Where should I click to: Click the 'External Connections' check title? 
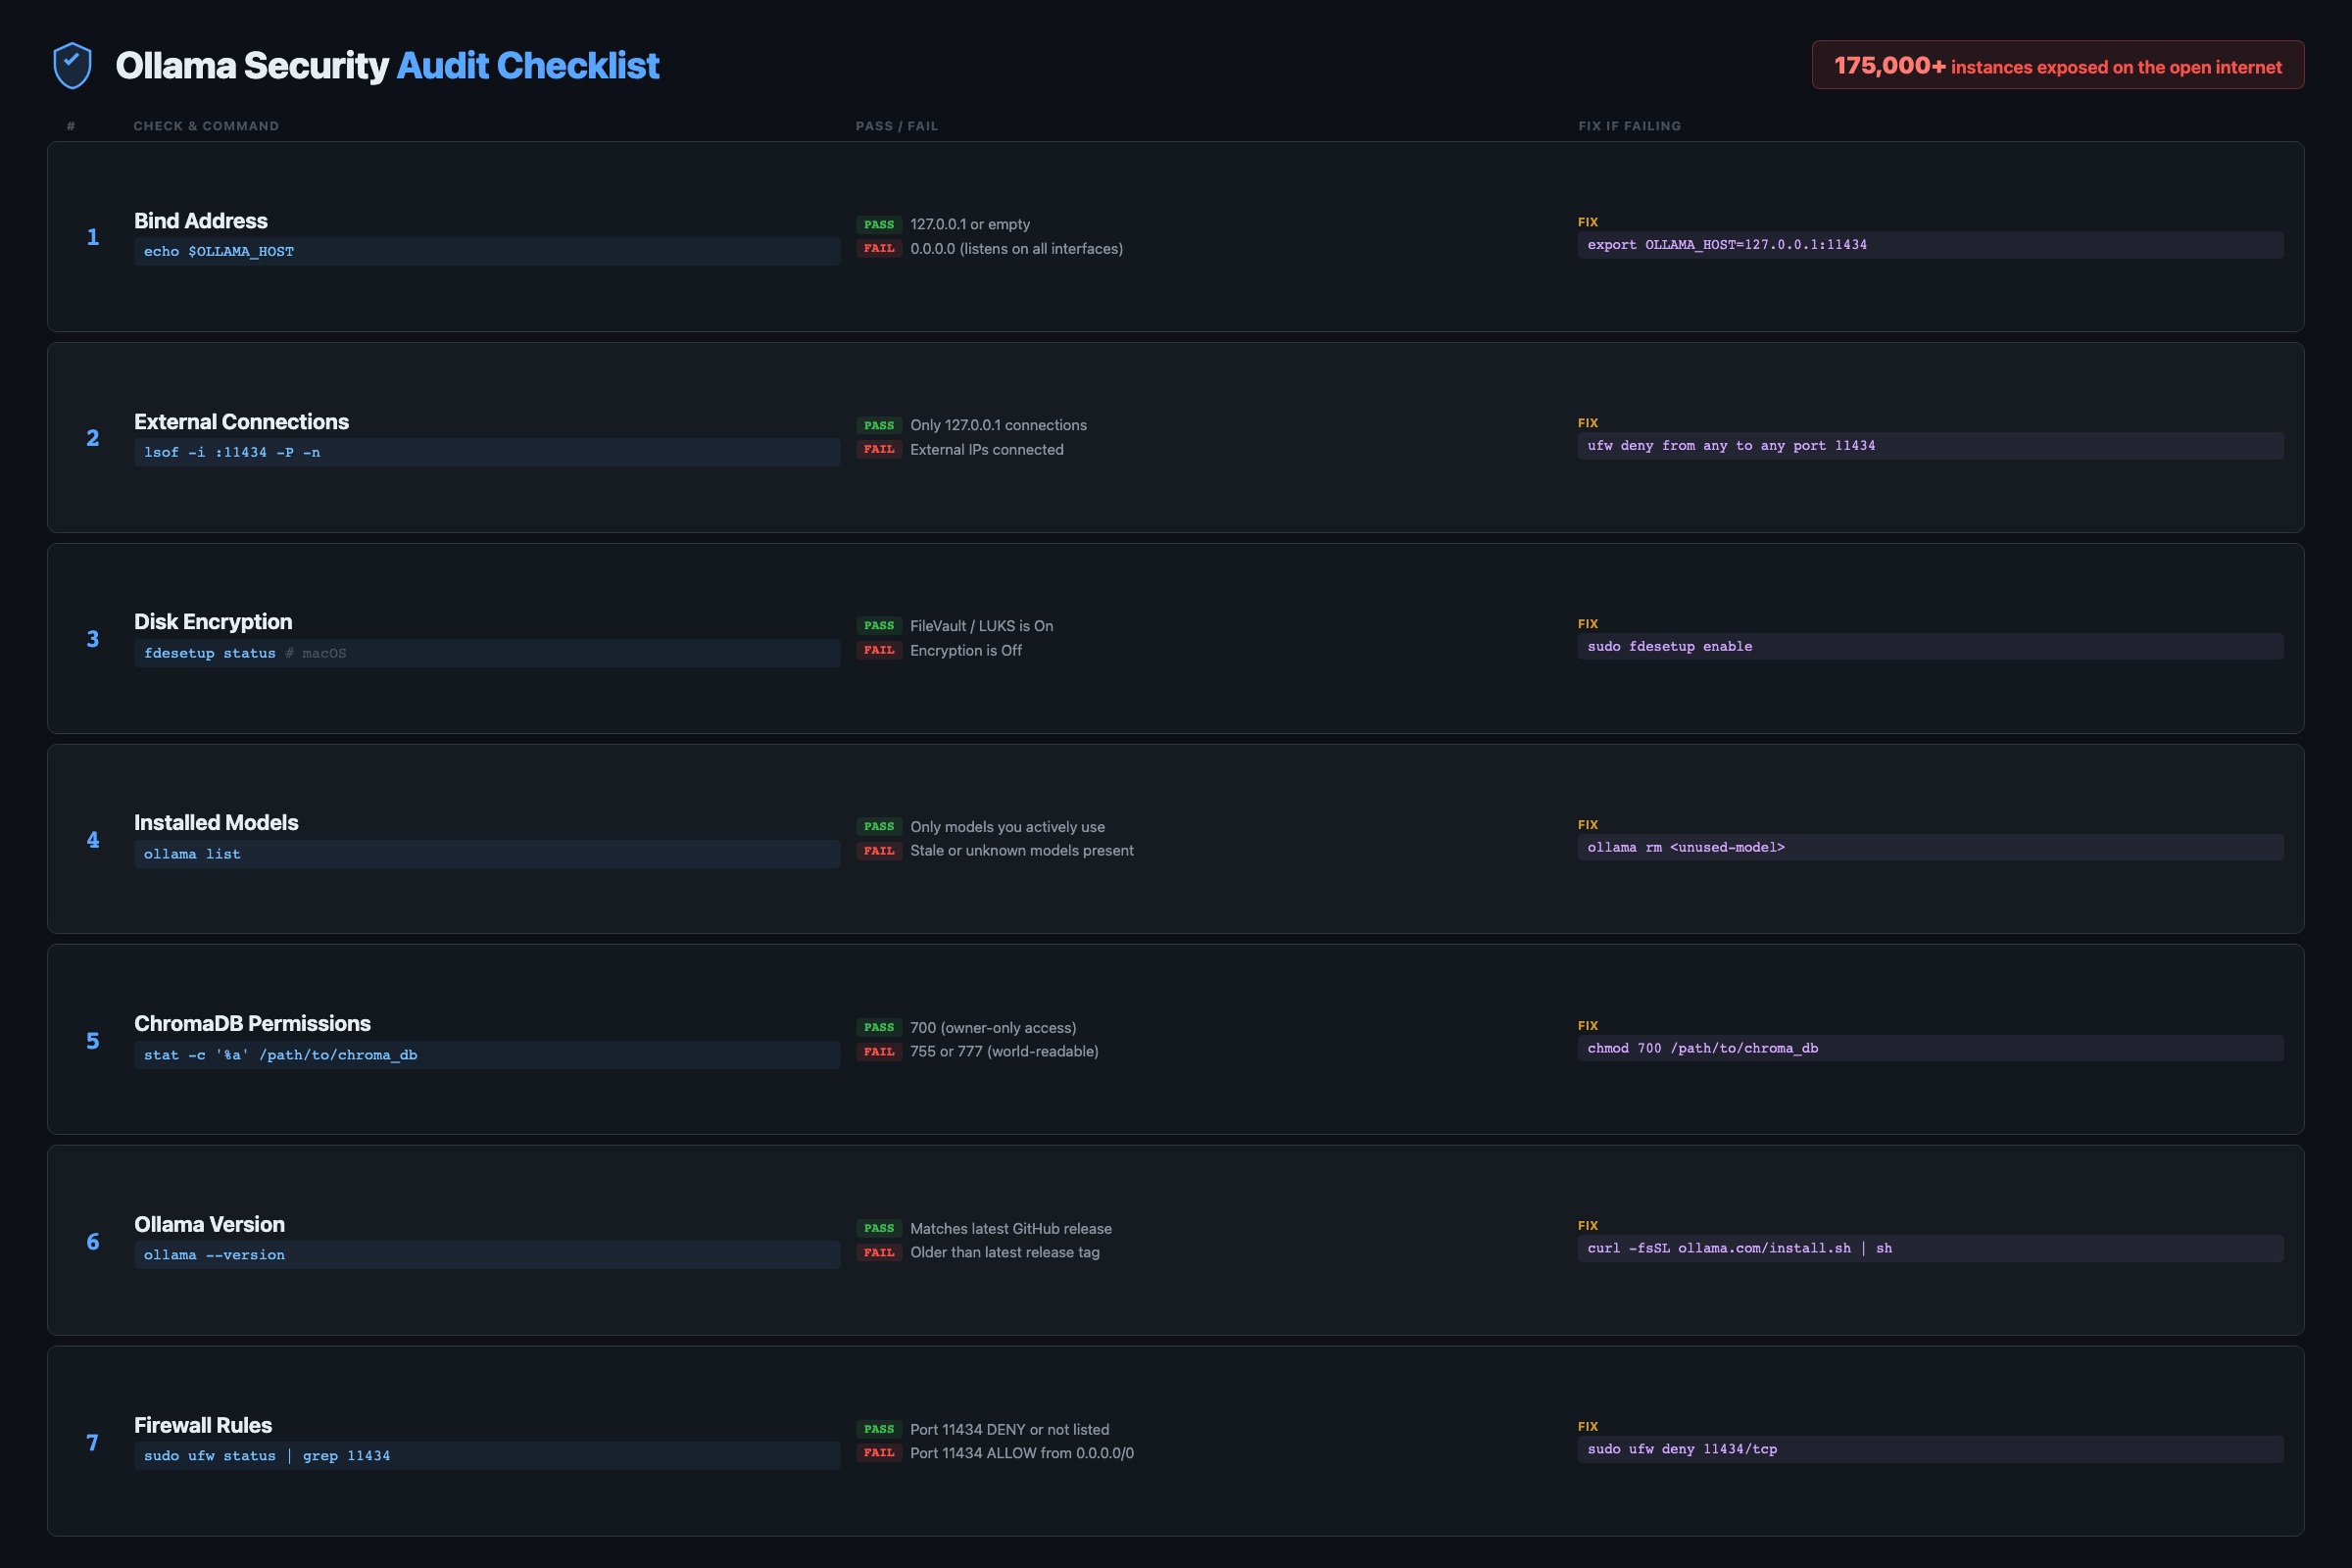tap(242, 422)
